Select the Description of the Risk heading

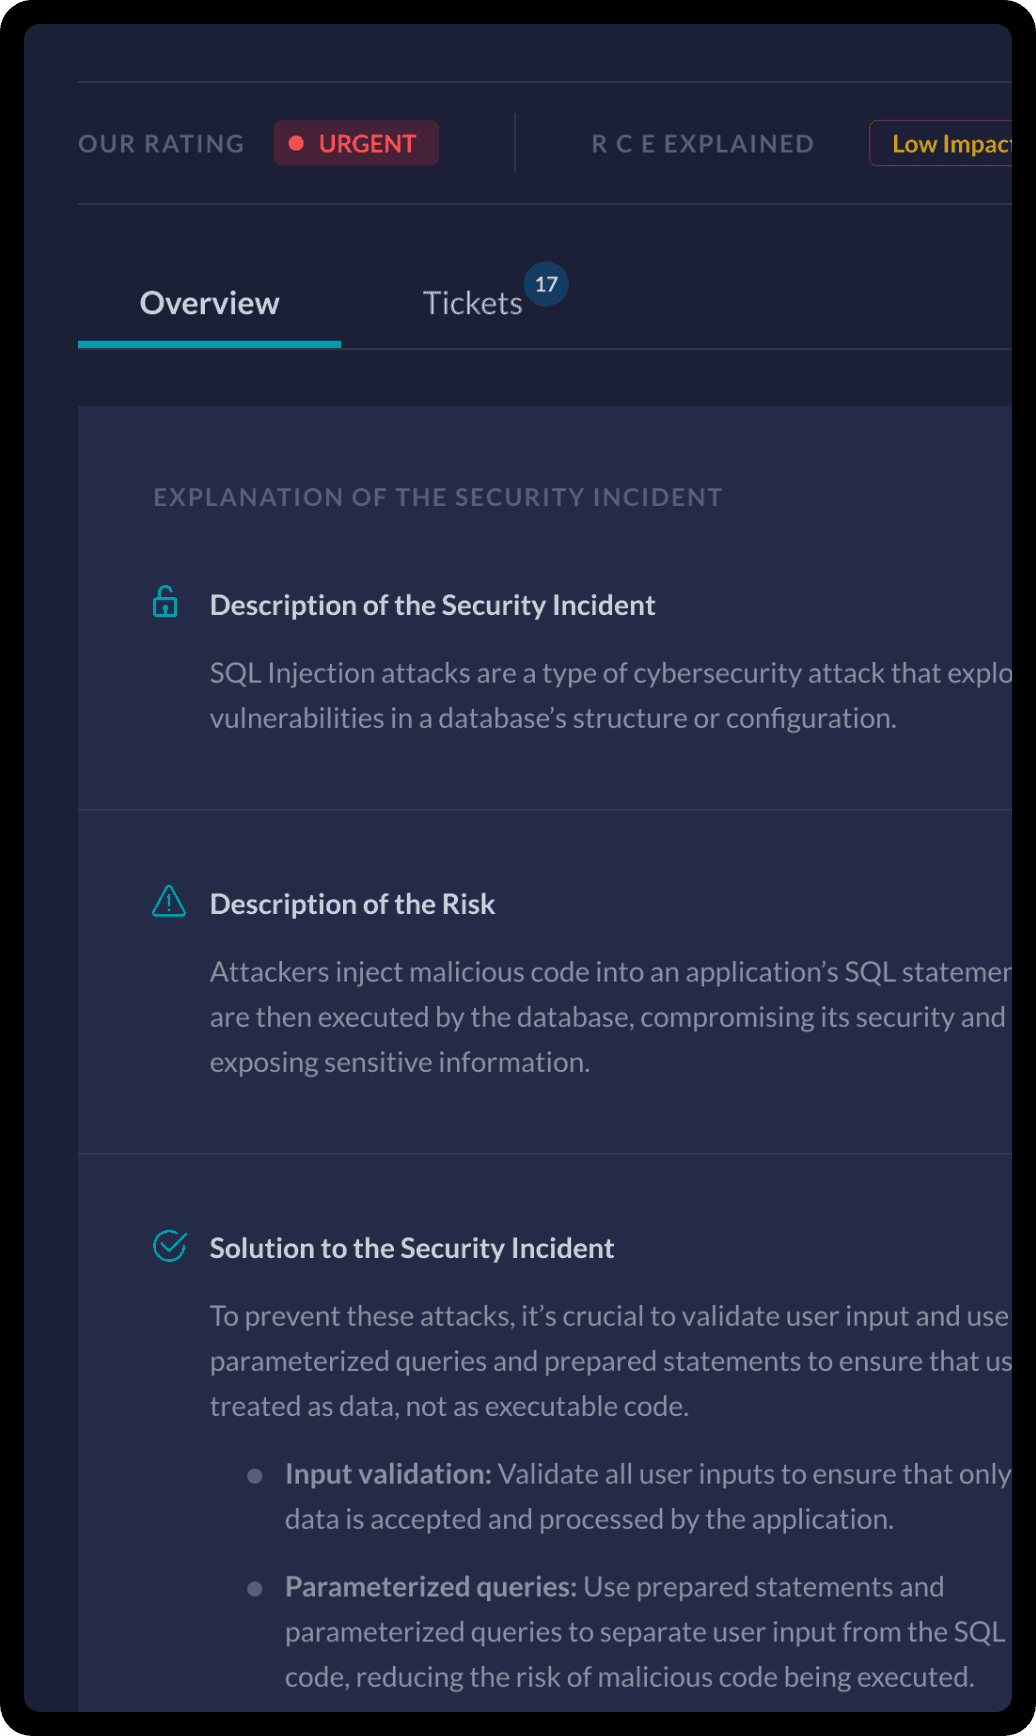pyautogui.click(x=352, y=904)
